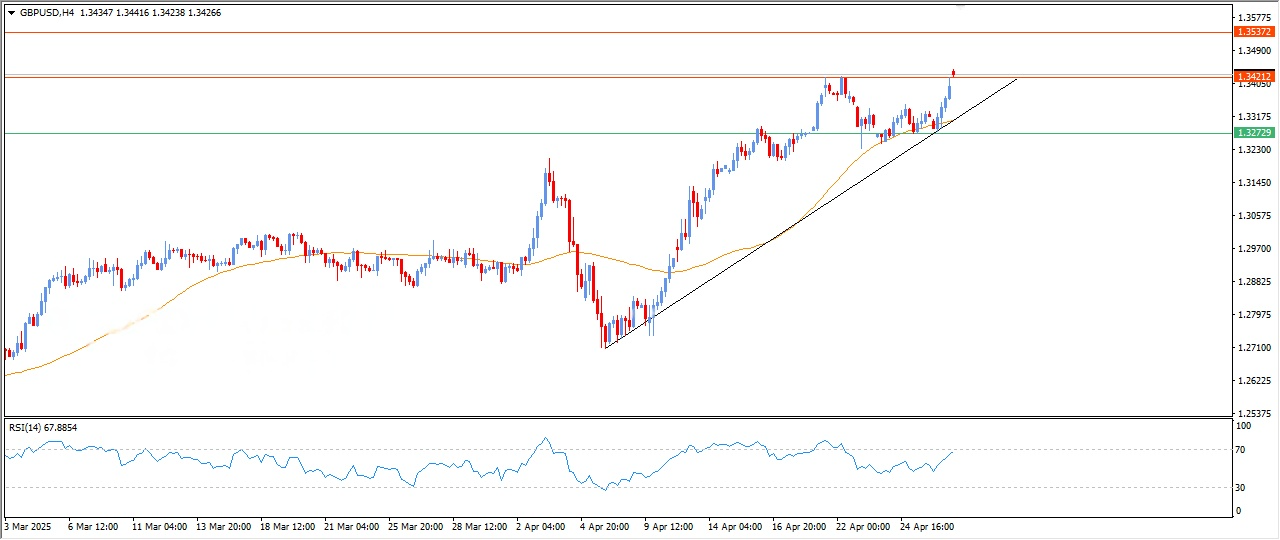Select the red 1.35372 price label

[1254, 32]
